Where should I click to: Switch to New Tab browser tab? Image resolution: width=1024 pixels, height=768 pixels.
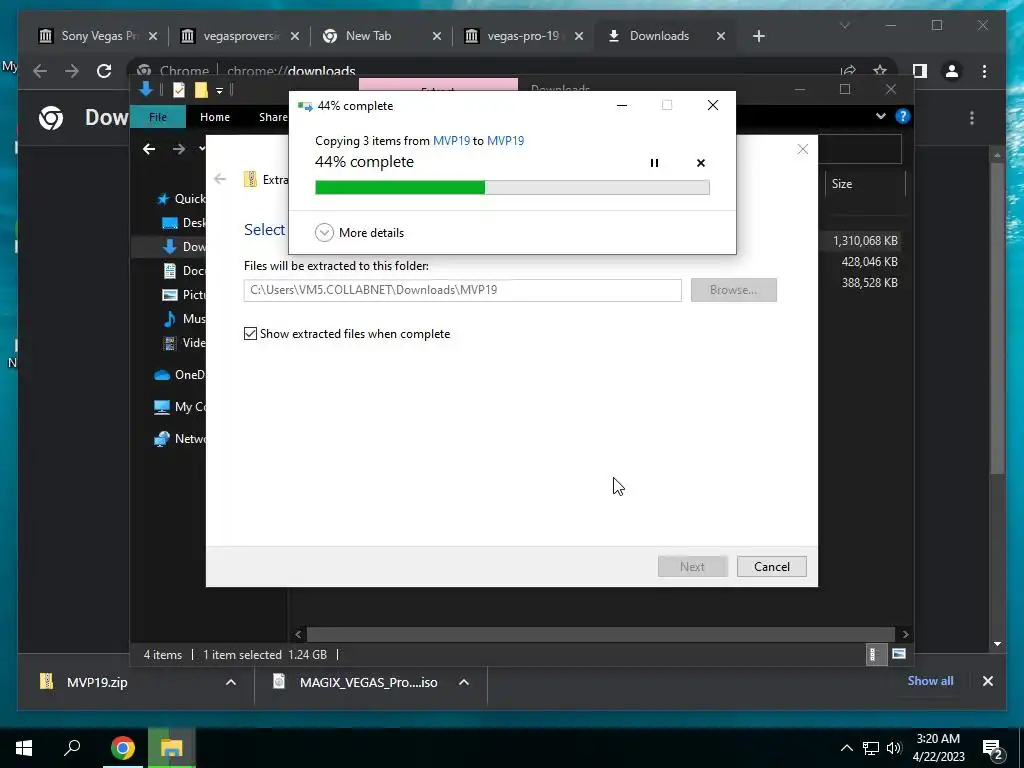coord(382,36)
